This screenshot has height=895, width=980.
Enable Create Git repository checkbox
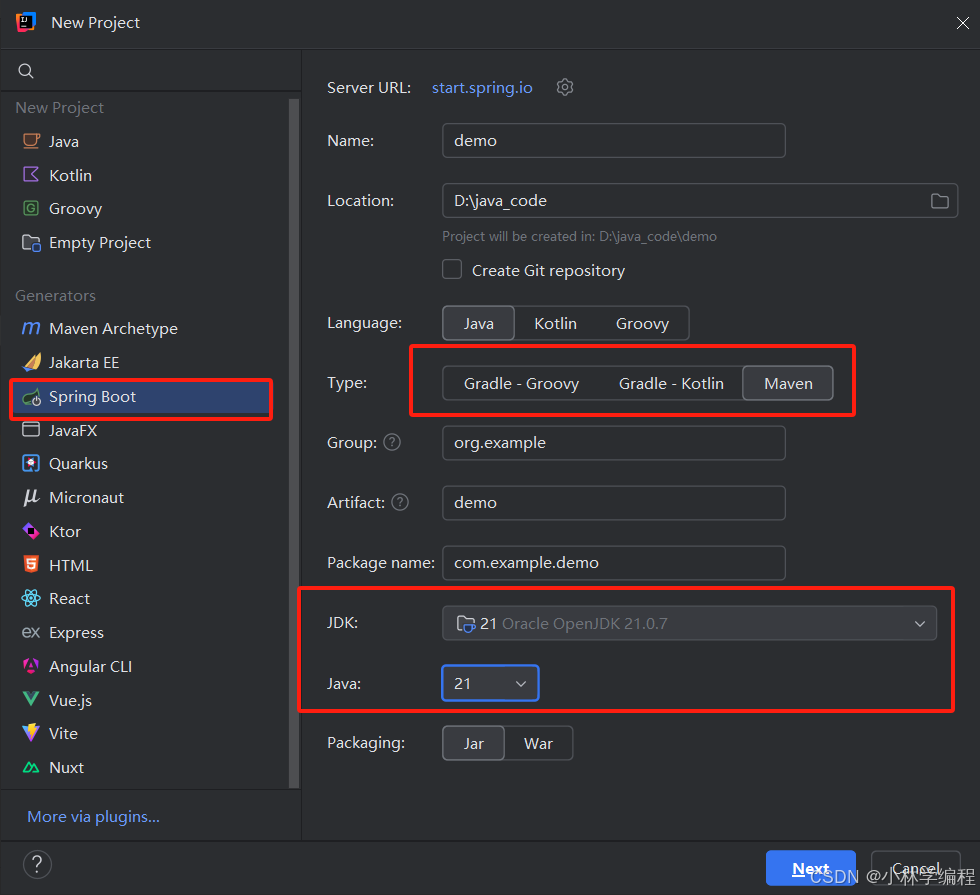point(452,269)
